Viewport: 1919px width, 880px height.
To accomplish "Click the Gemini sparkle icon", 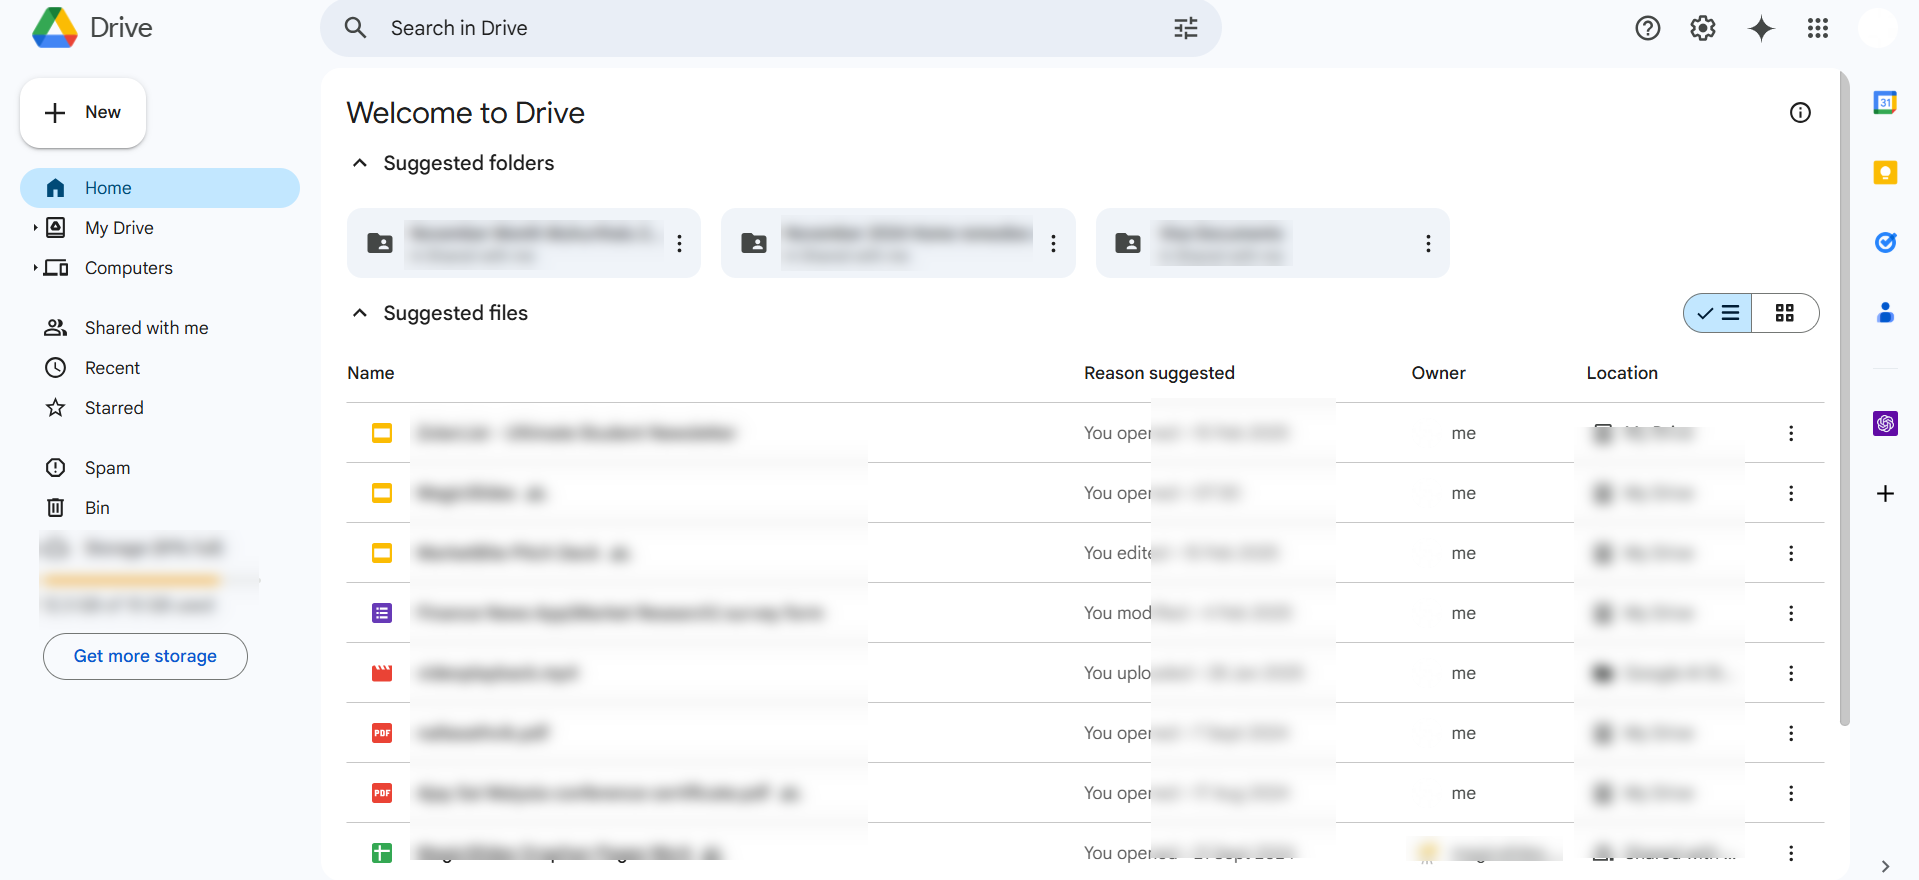I will point(1761,28).
